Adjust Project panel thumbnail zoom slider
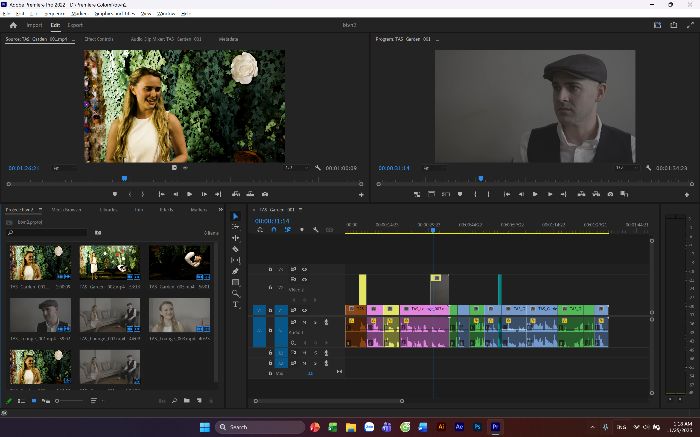 [70, 401]
